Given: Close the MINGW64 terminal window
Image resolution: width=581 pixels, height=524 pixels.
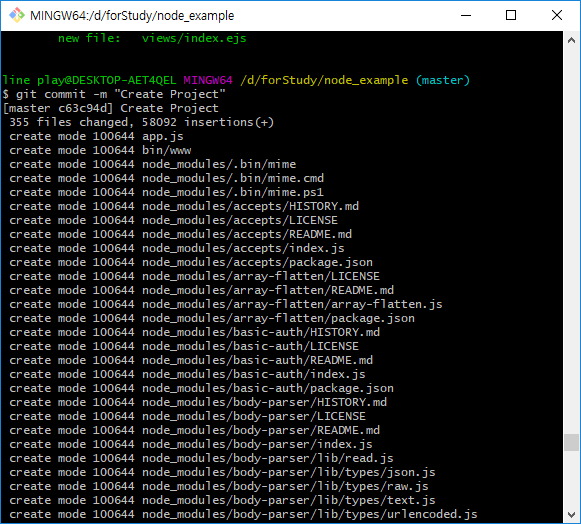Looking at the screenshot, I should [557, 16].
